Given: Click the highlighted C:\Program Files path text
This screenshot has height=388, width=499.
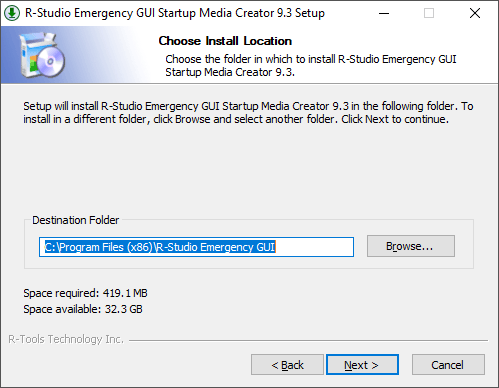Looking at the screenshot, I should [x=160, y=247].
